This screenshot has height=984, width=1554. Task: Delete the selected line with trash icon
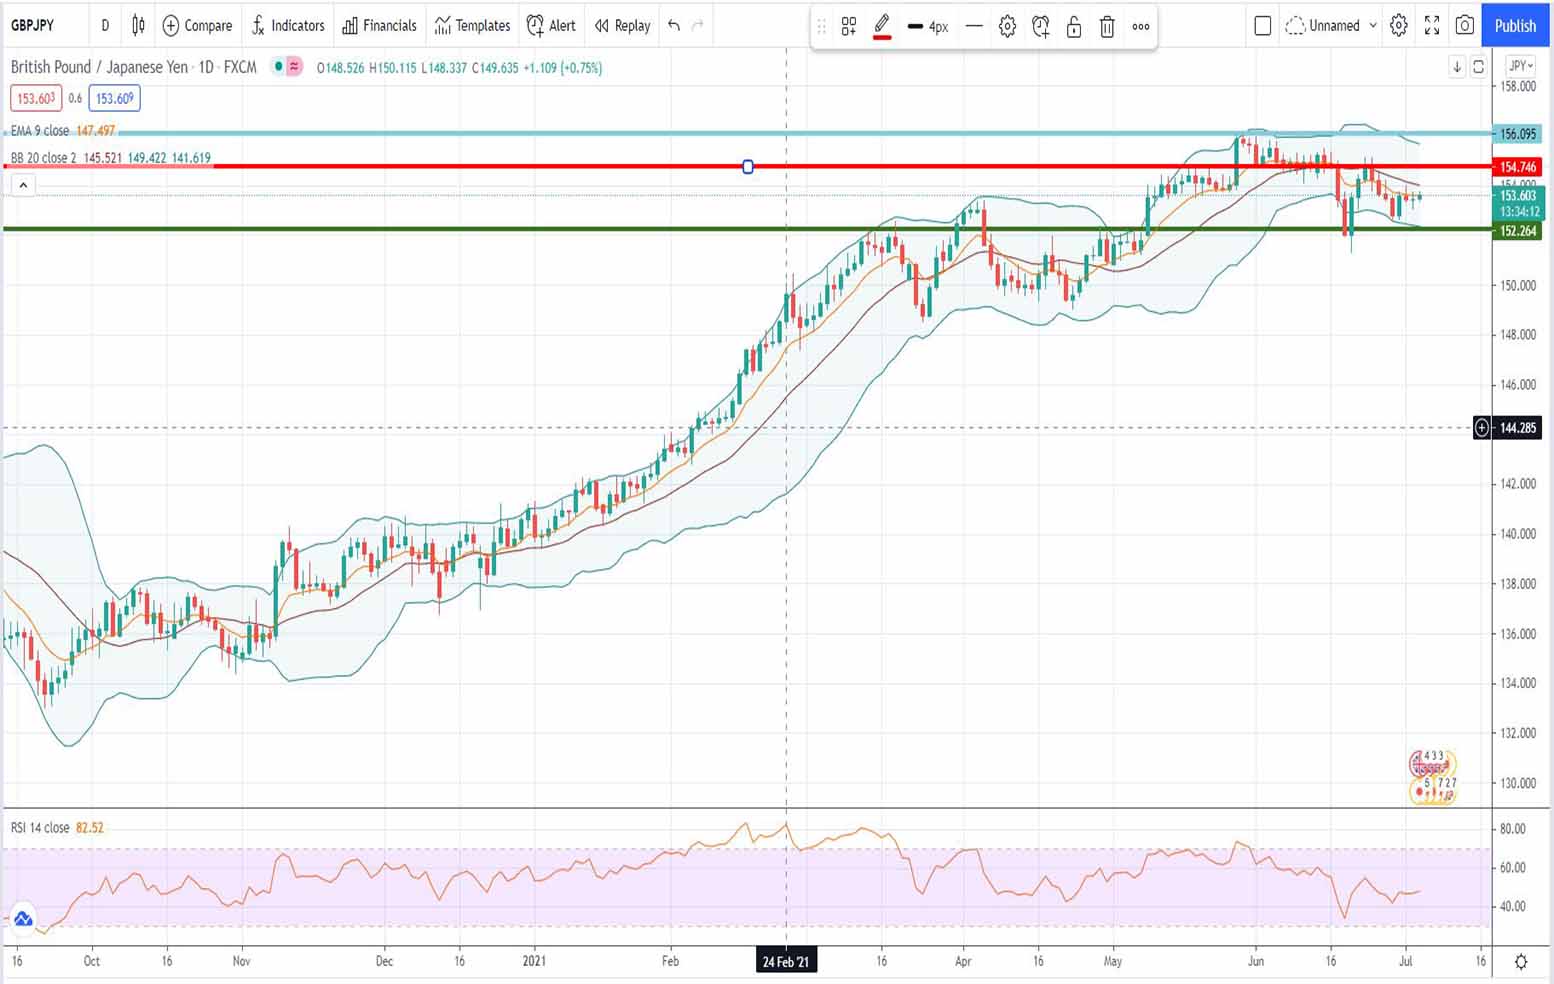coord(1107,27)
